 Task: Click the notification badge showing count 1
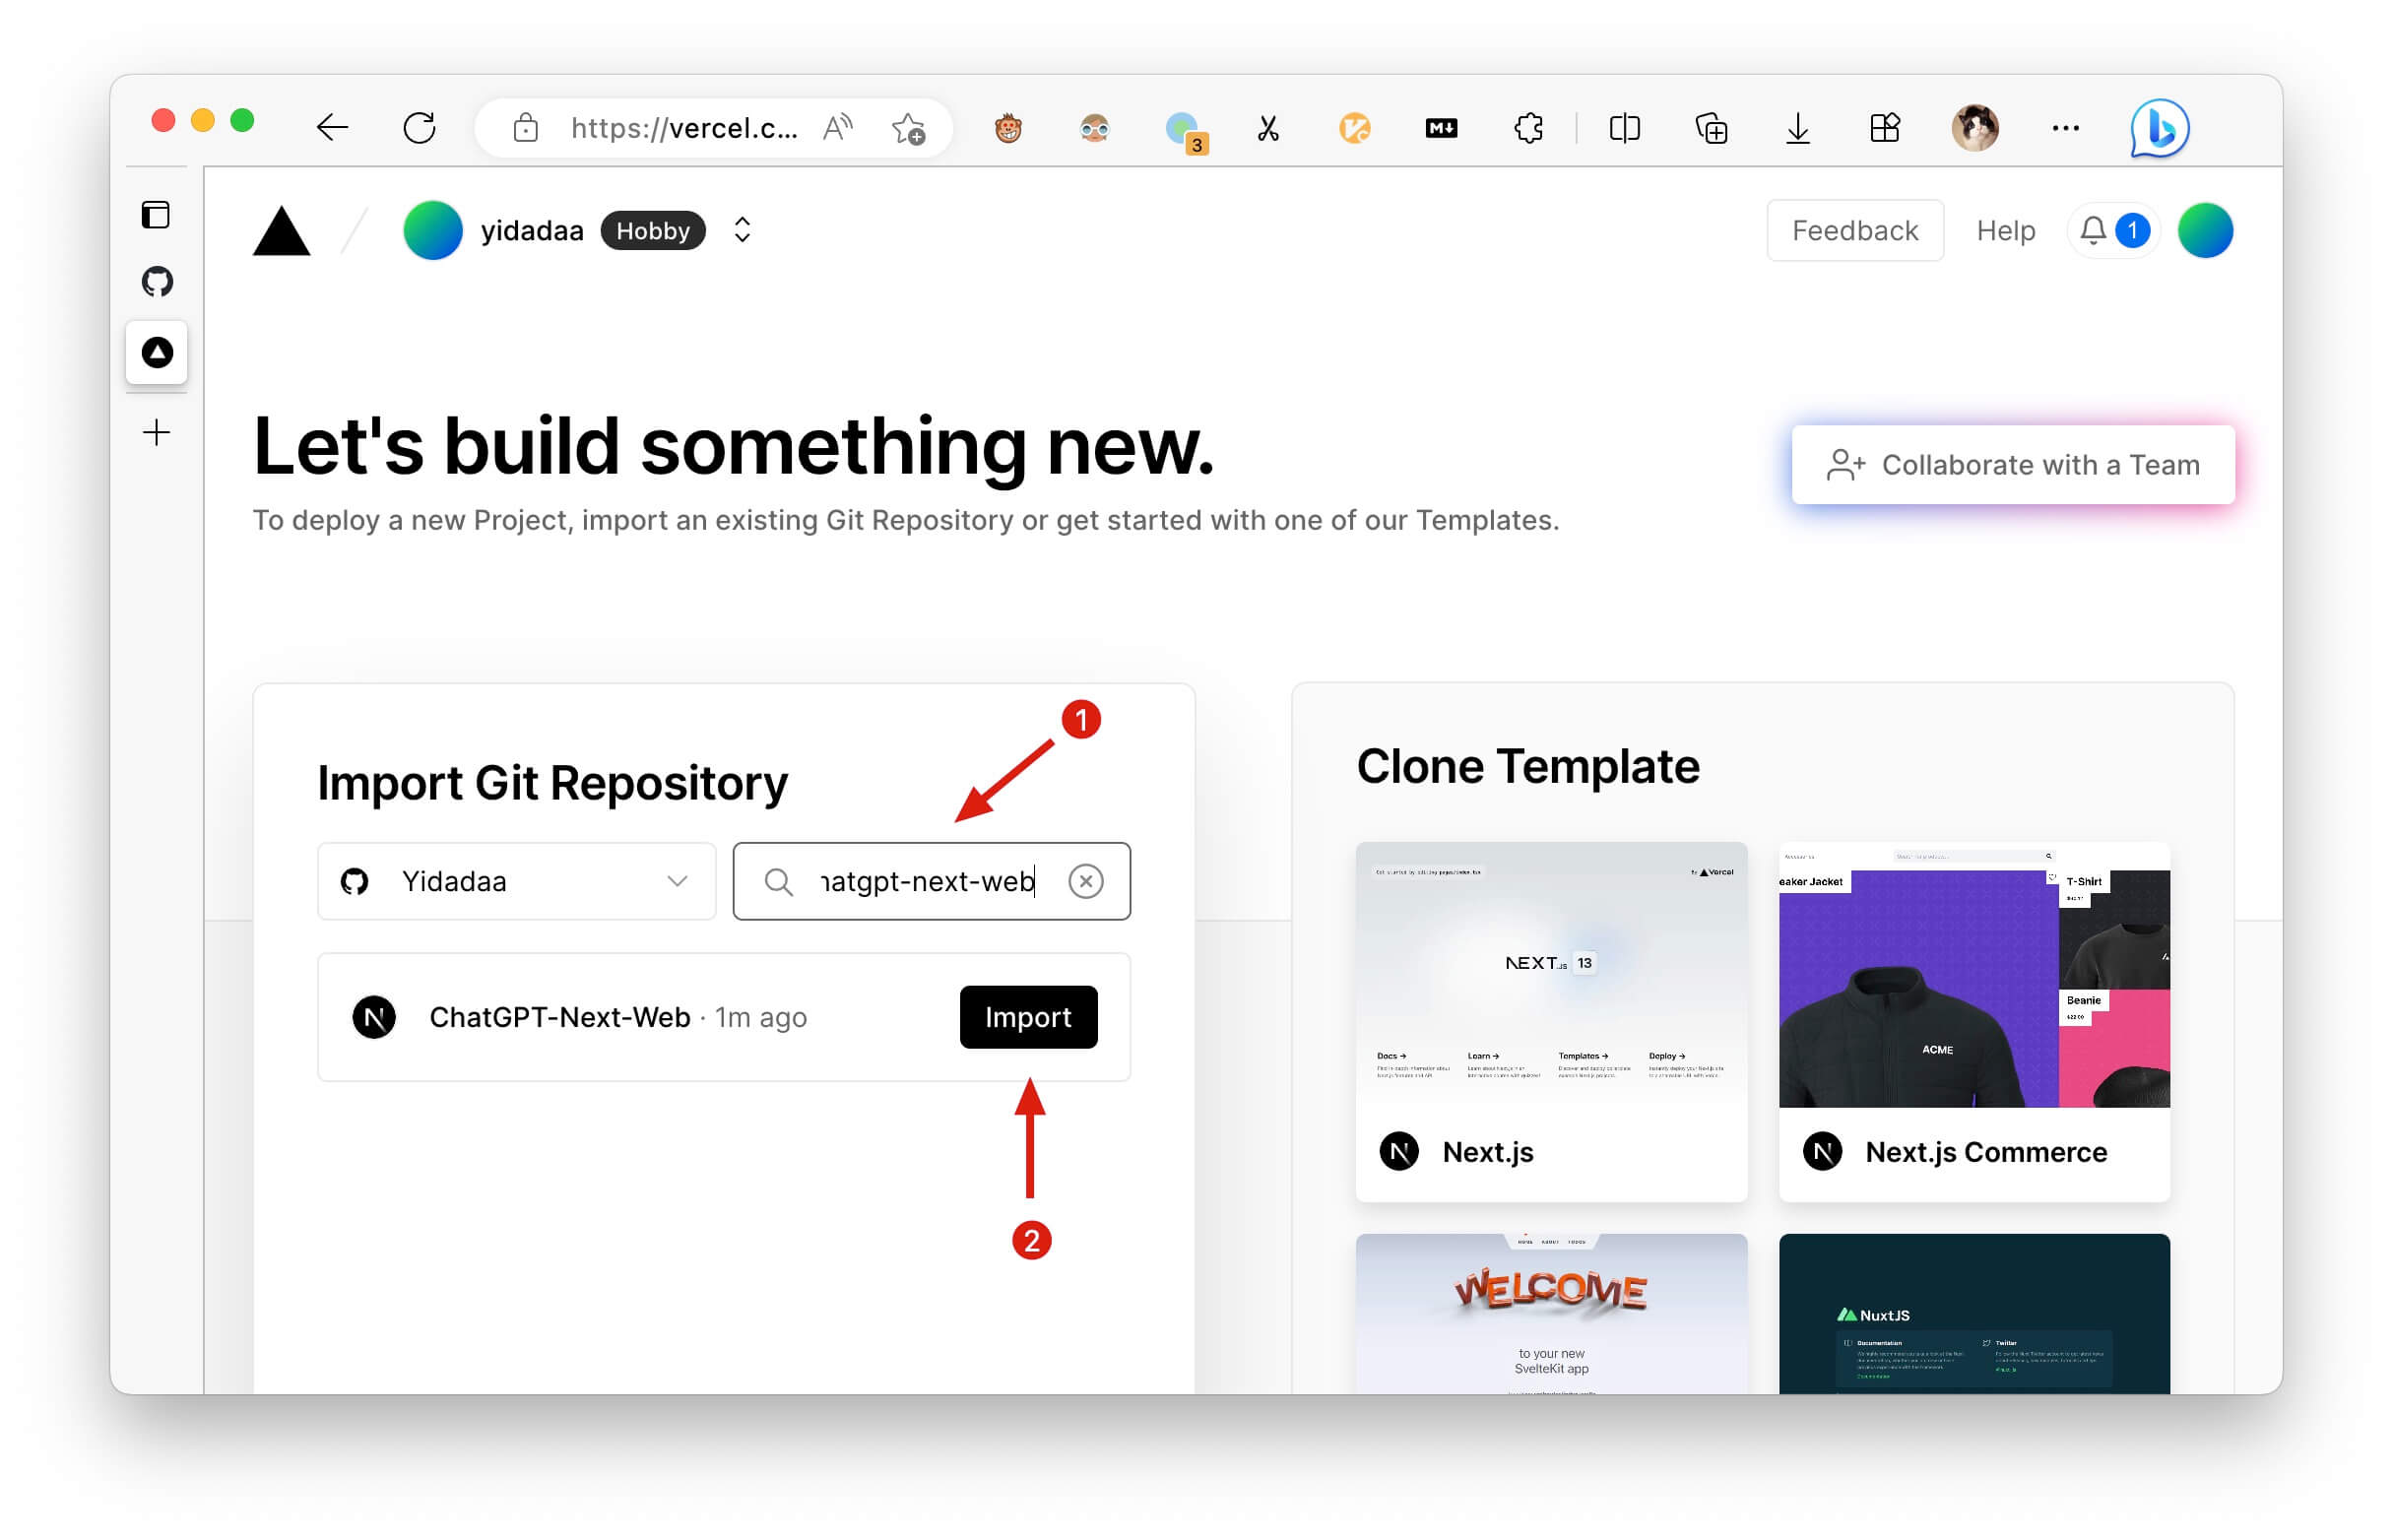click(x=2131, y=230)
